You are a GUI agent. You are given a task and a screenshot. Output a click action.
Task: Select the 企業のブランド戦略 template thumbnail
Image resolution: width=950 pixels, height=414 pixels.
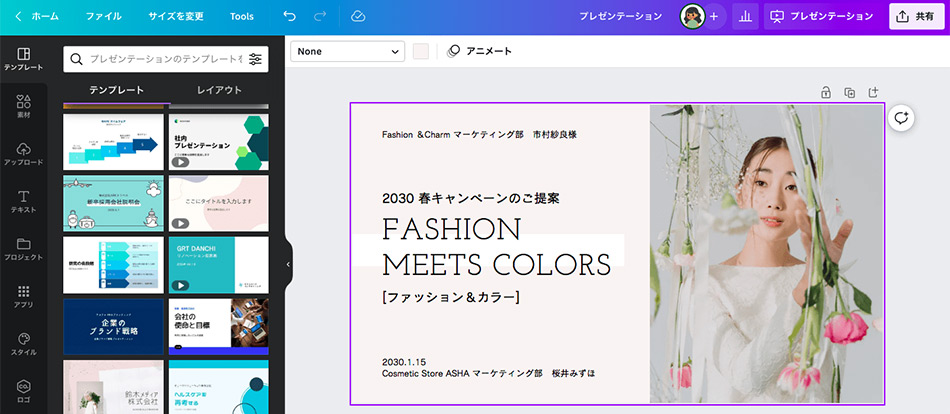click(x=112, y=325)
